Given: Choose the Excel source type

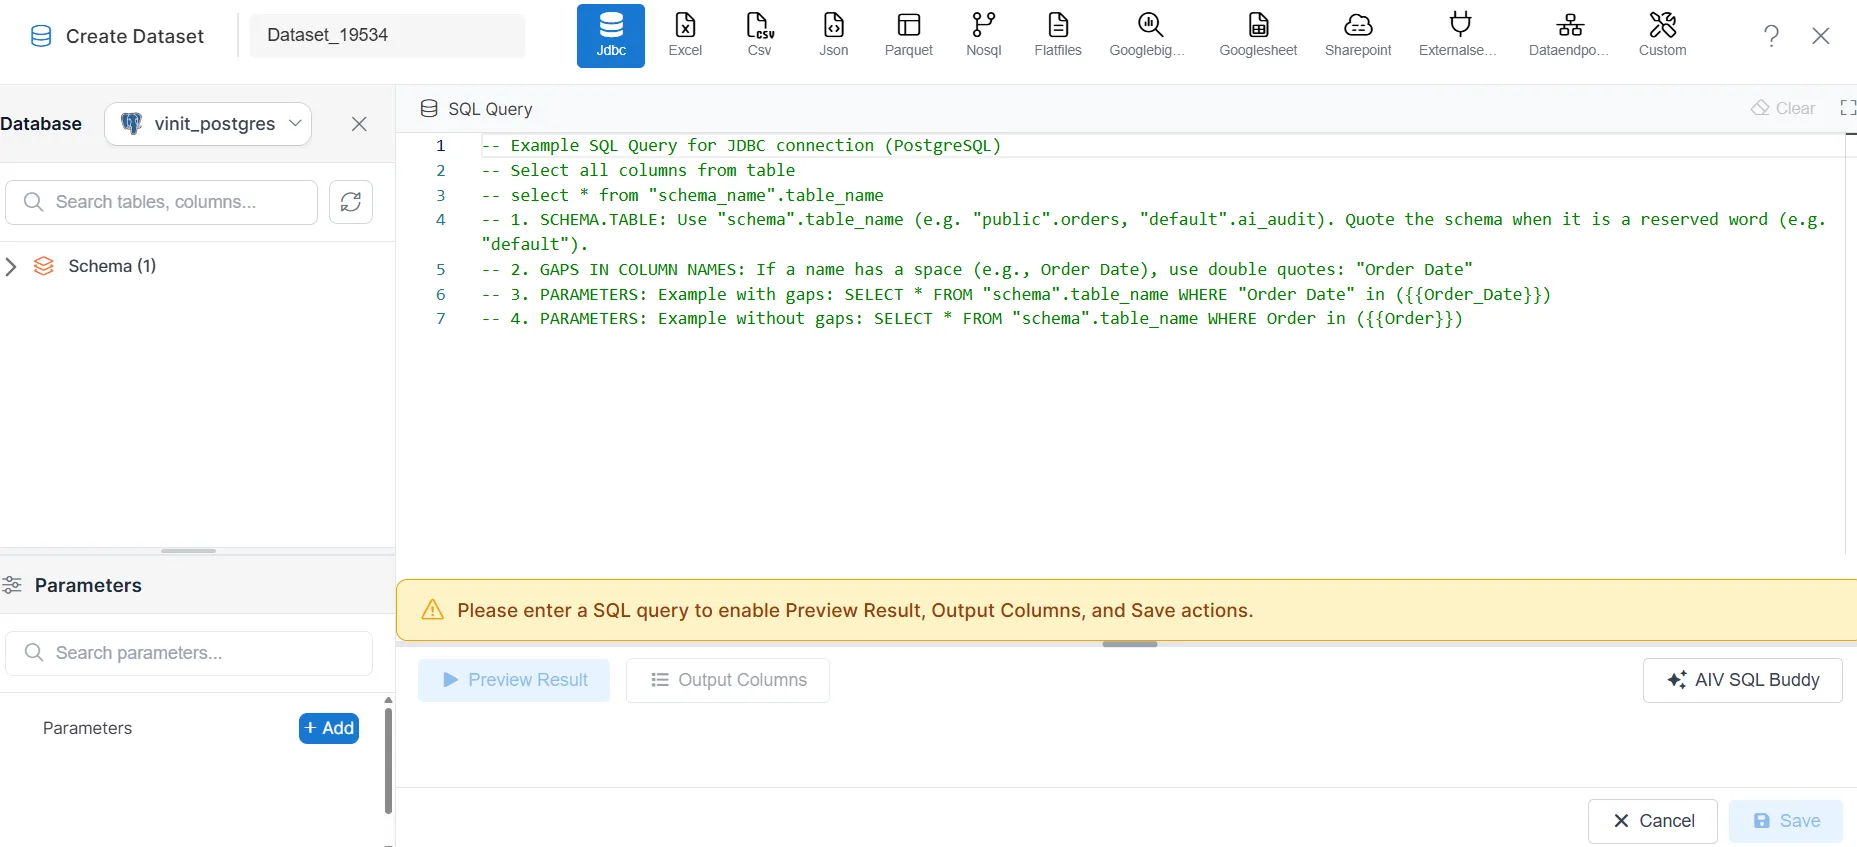Looking at the screenshot, I should click(685, 36).
